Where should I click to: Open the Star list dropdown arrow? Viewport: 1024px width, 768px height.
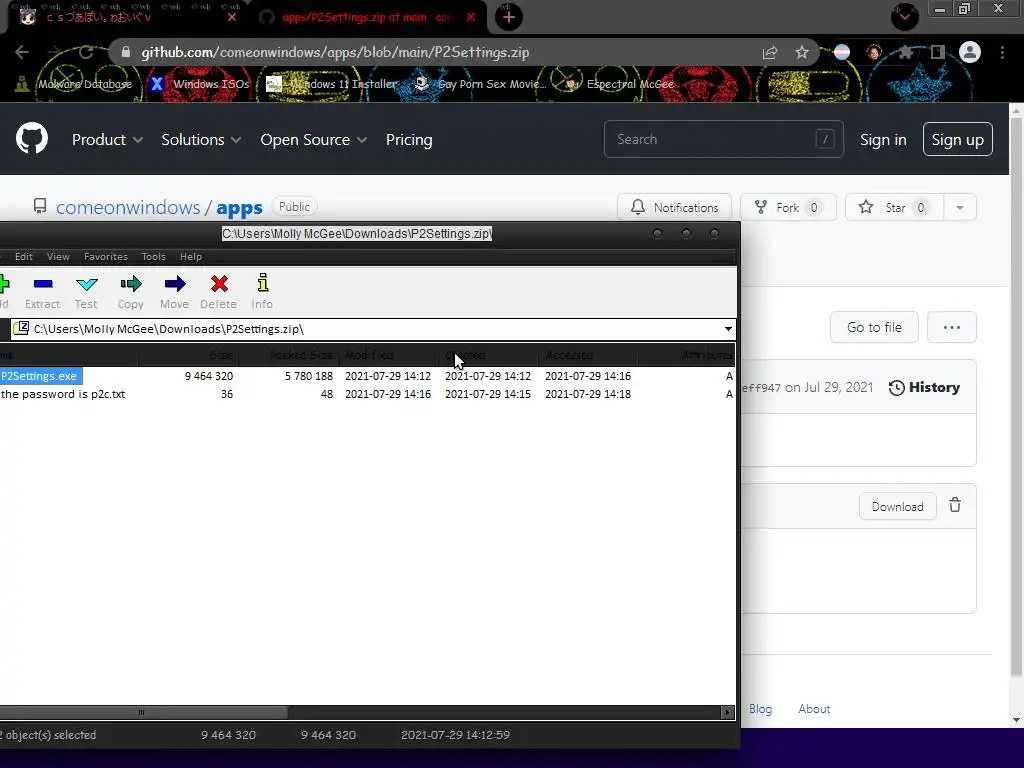(959, 208)
